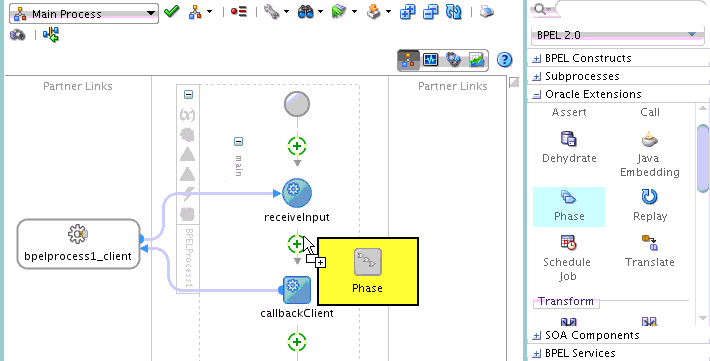Pick the Phase palette icon

(x=569, y=197)
